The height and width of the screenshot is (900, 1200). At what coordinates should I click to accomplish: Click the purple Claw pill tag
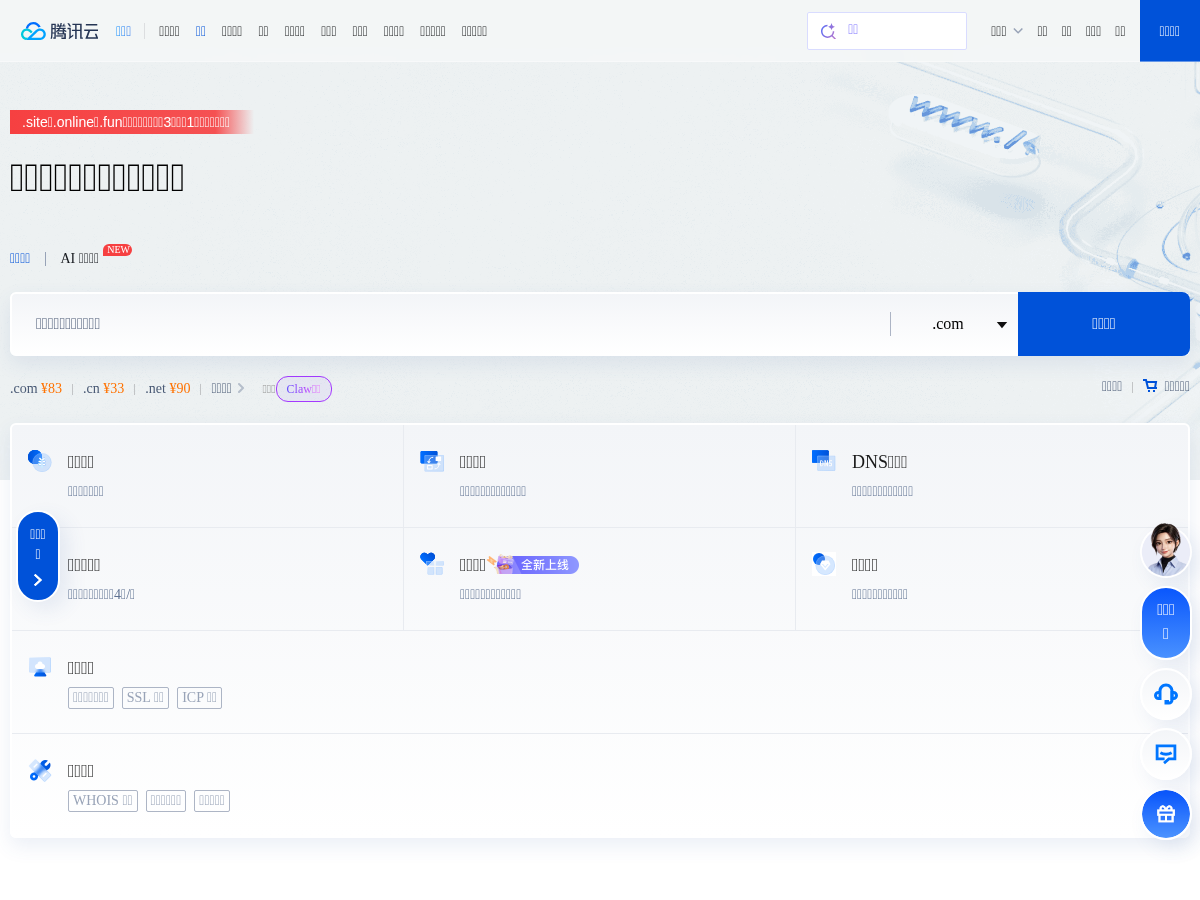click(303, 389)
